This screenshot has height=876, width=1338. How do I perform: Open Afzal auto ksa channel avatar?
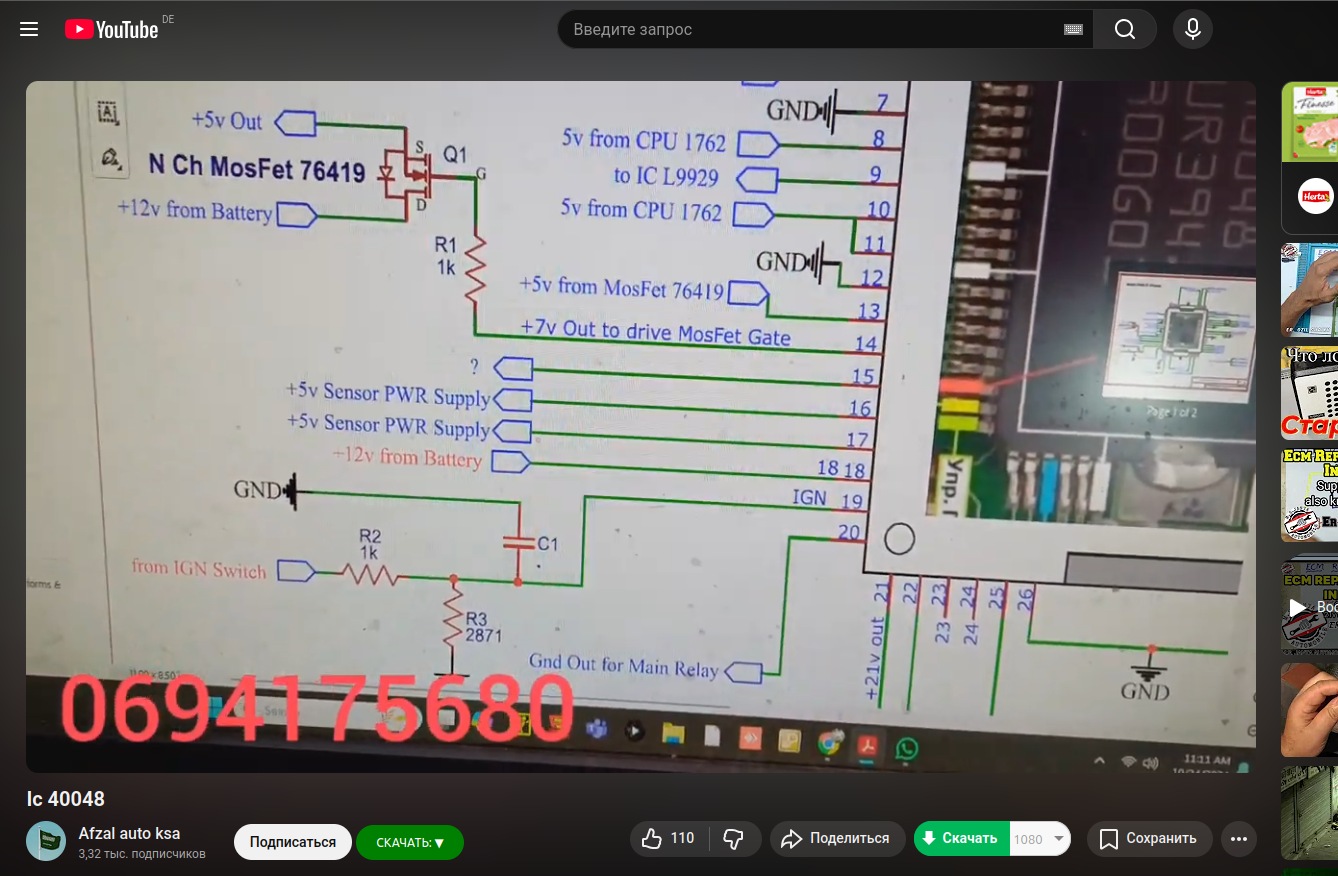tap(46, 841)
